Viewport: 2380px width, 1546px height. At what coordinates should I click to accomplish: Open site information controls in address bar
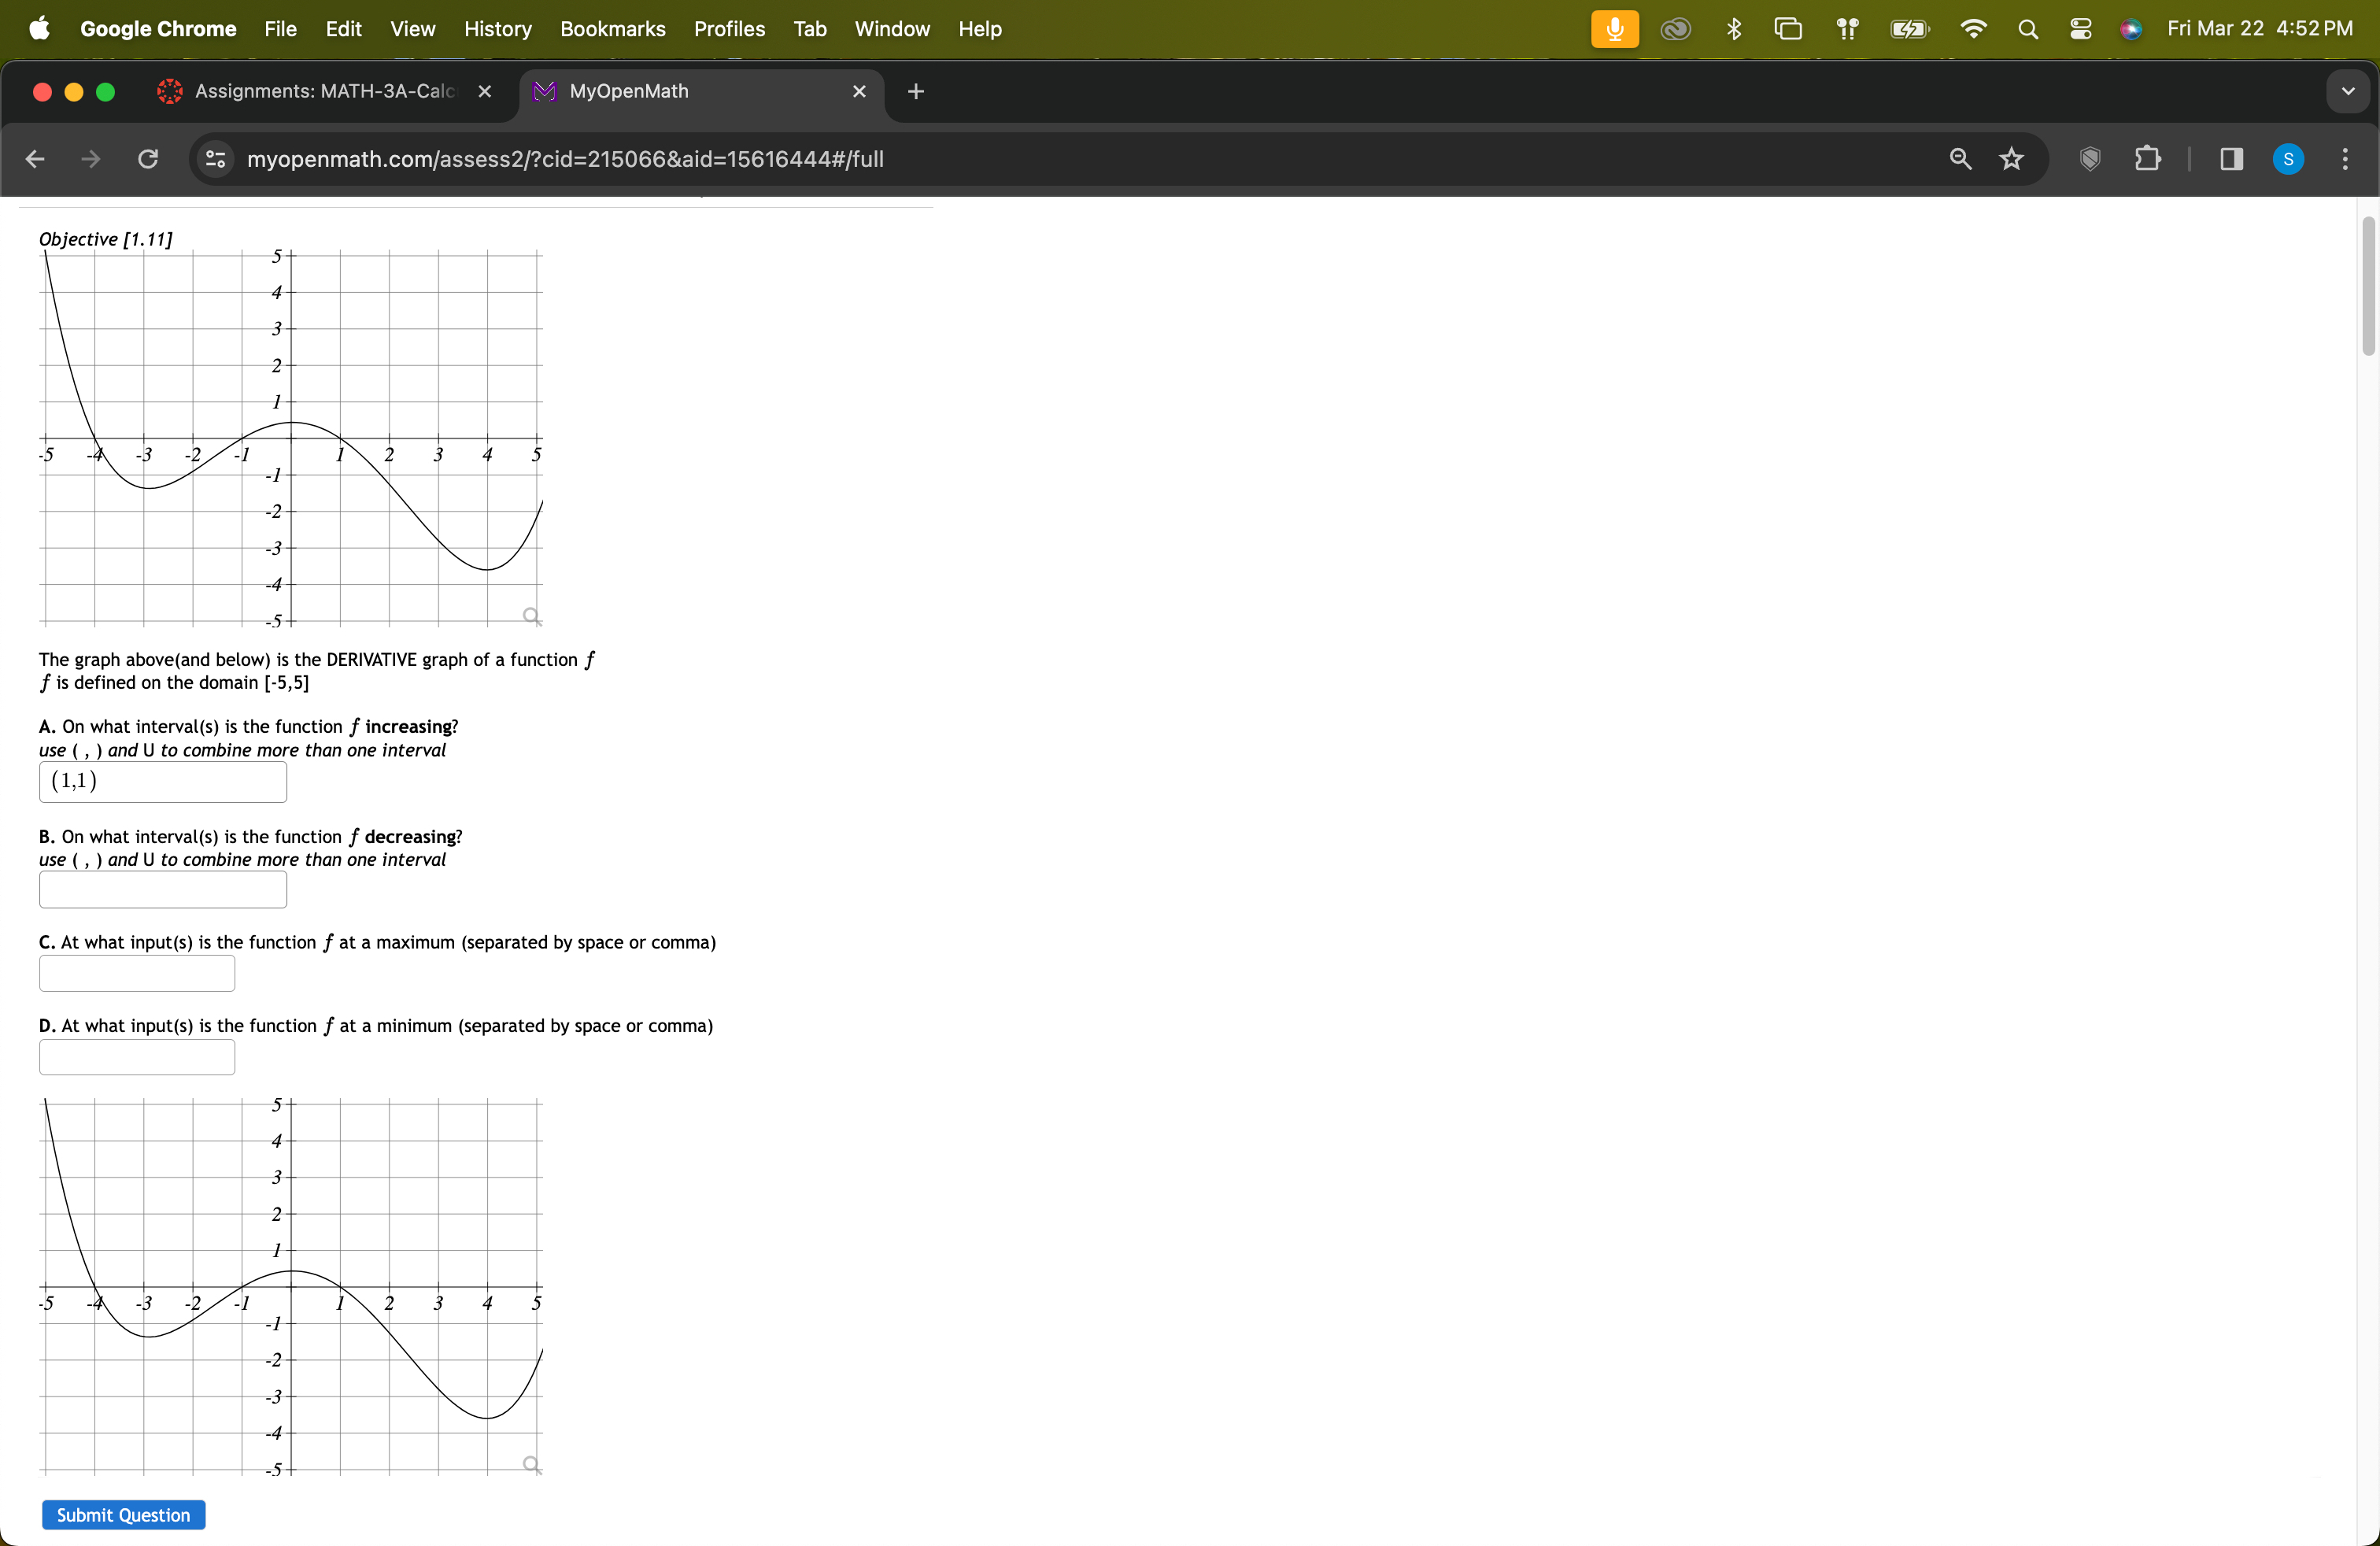pyautogui.click(x=214, y=159)
